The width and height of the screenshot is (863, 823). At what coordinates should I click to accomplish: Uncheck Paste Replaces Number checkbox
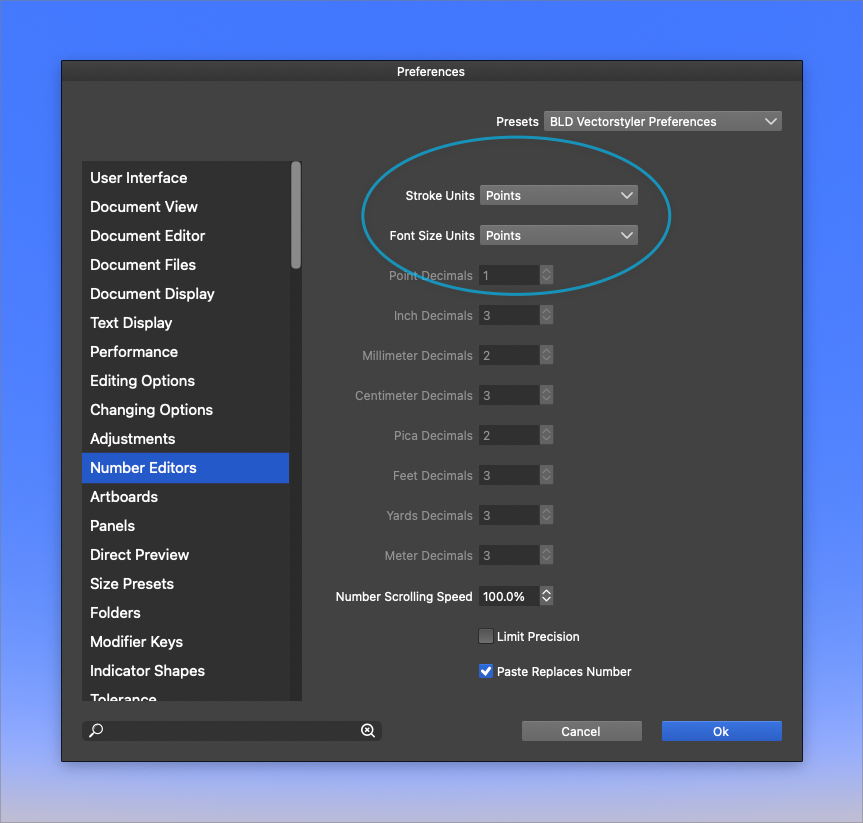486,671
